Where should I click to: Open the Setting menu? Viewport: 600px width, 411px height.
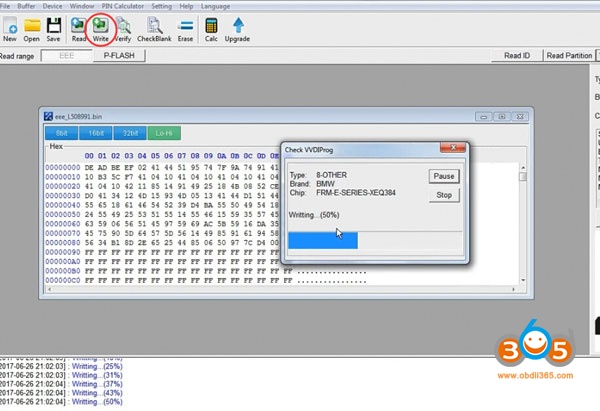[161, 6]
